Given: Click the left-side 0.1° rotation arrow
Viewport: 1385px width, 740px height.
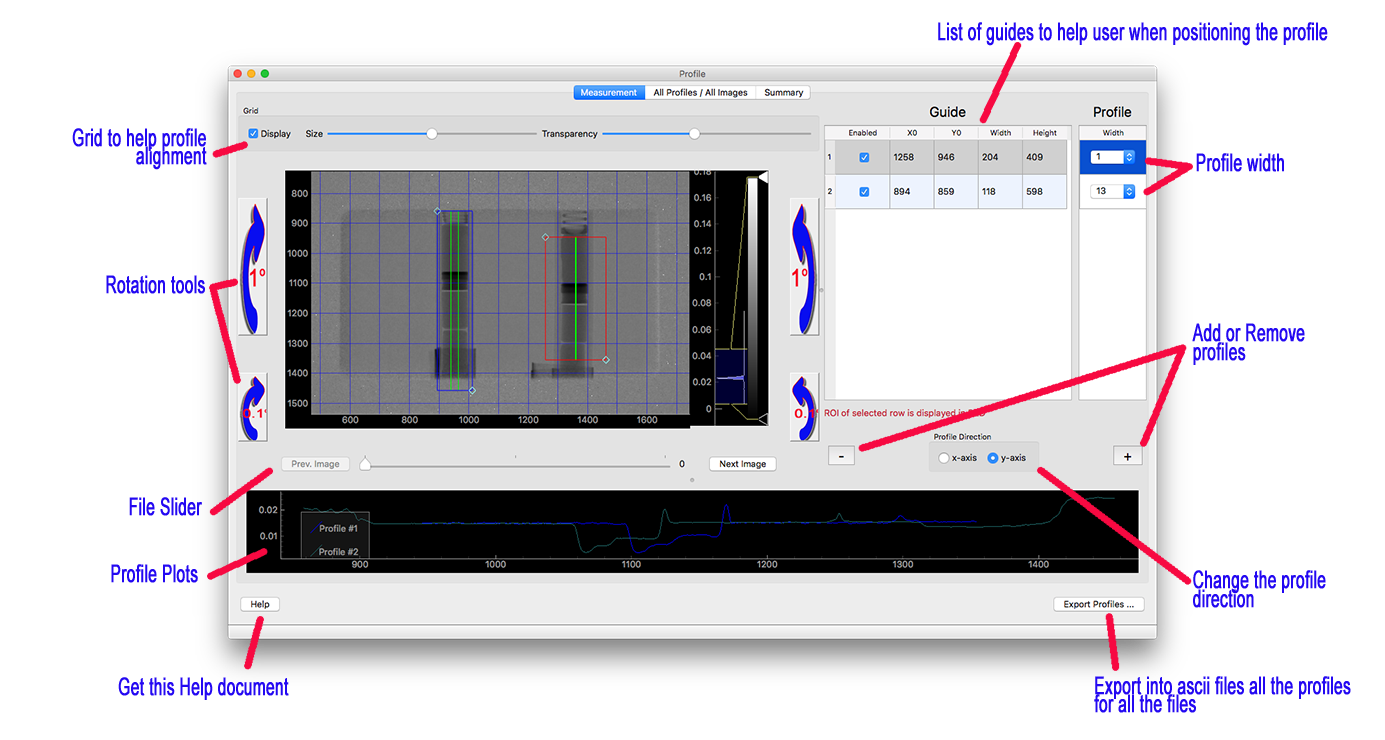Looking at the screenshot, I should click(254, 407).
